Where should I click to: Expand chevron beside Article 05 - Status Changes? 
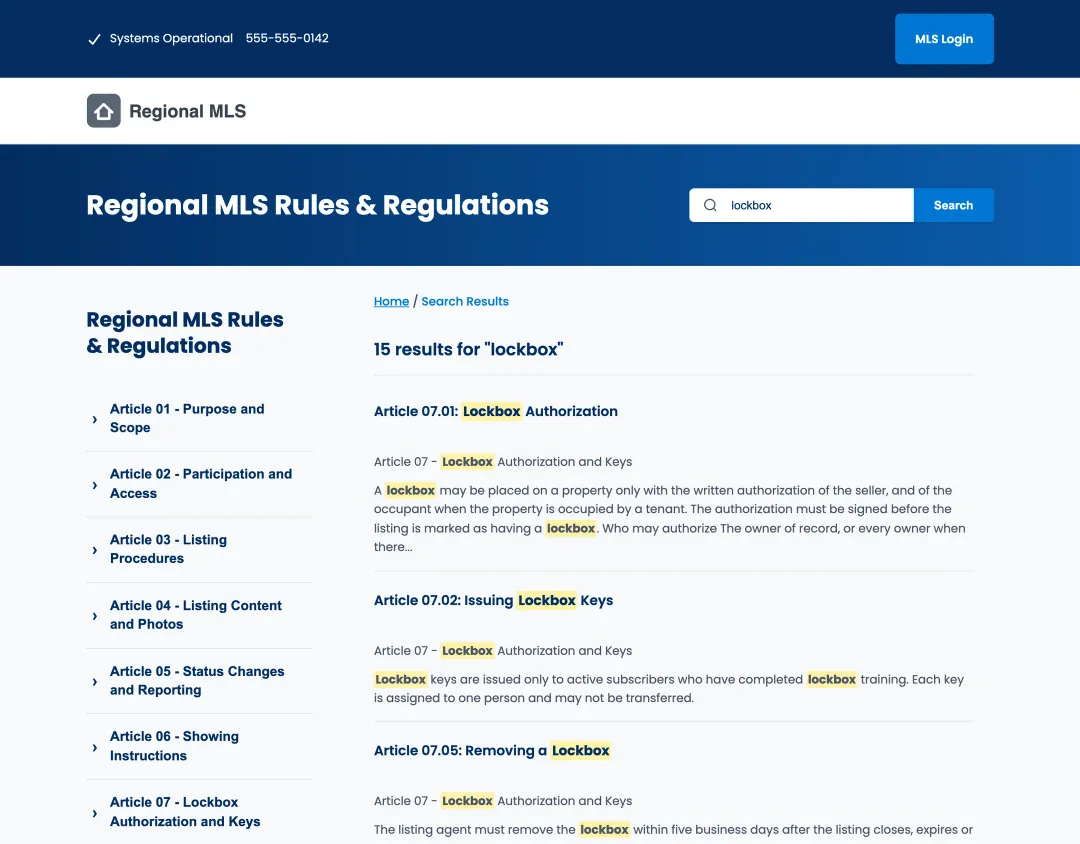(x=95, y=681)
